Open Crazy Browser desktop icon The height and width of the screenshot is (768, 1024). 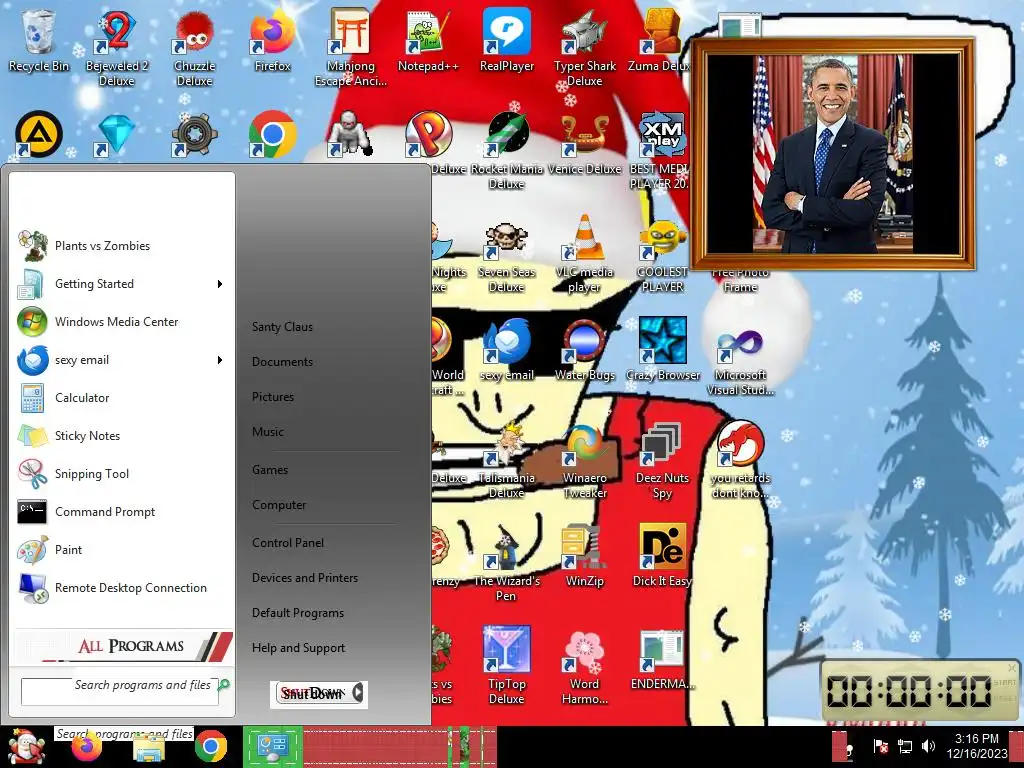point(662,350)
